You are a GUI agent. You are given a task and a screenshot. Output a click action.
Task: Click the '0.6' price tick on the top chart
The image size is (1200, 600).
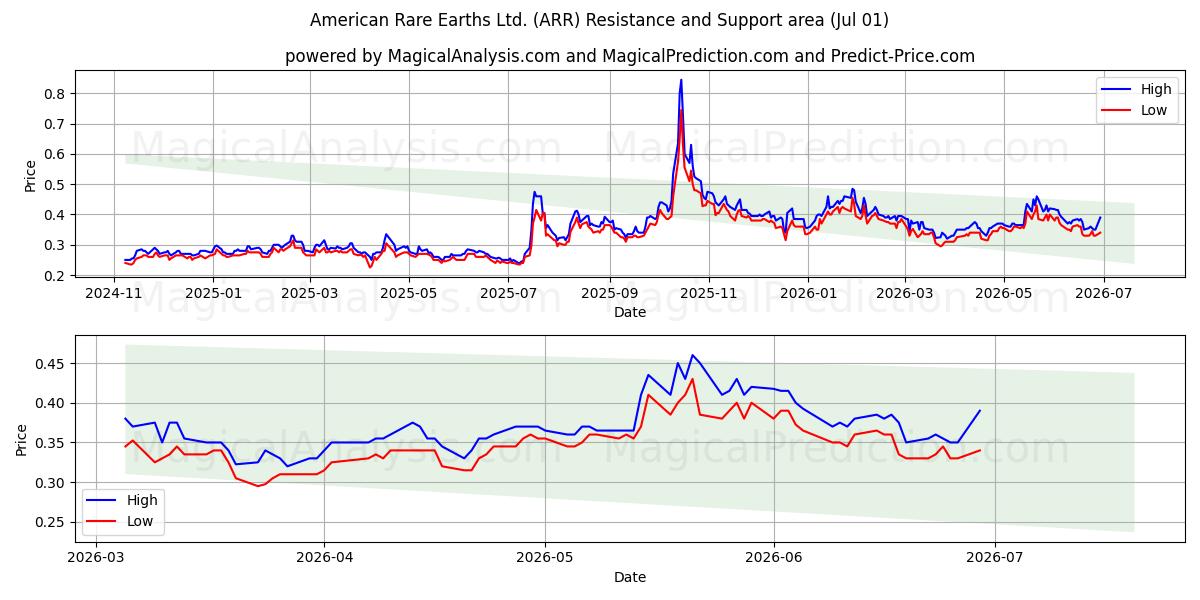[x=56, y=154]
